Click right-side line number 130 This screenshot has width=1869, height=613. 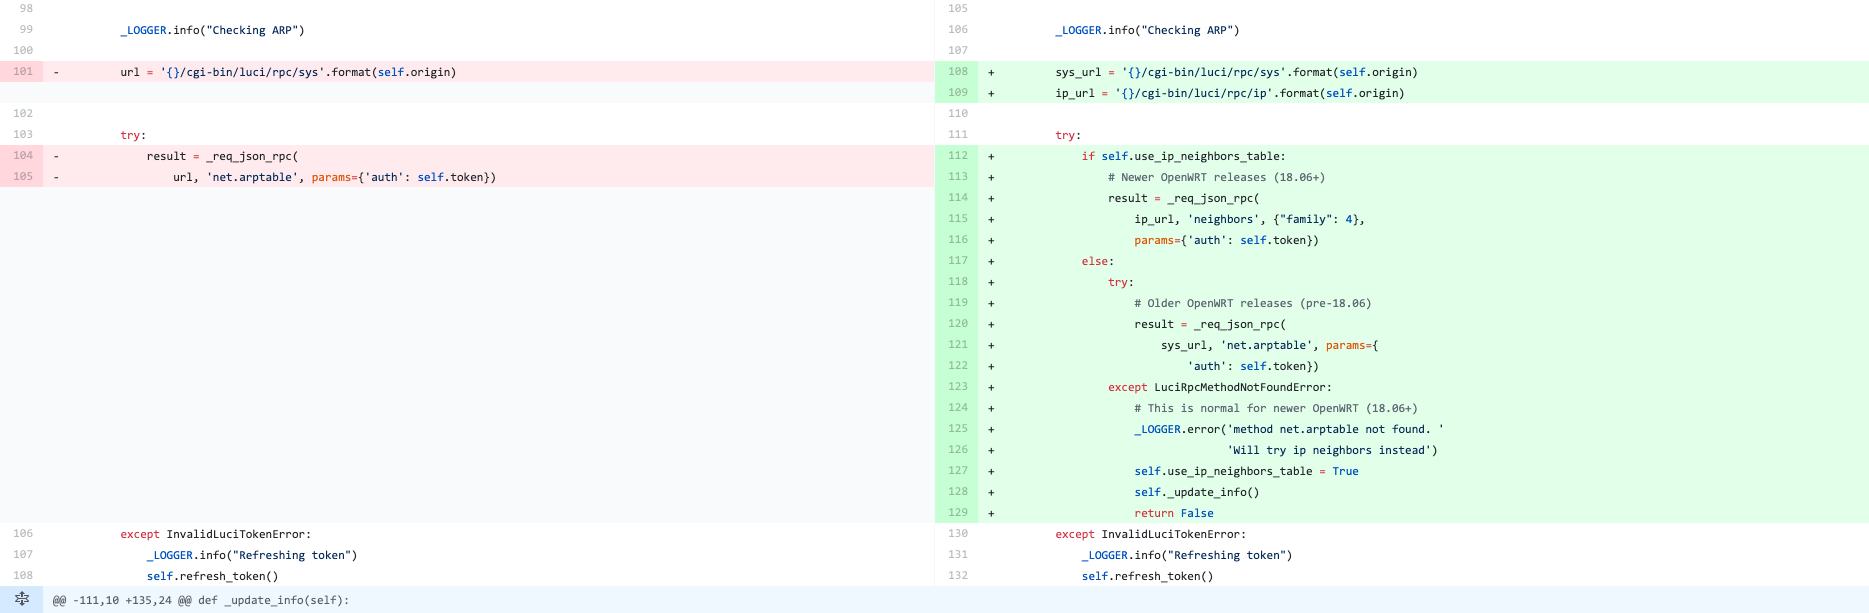pos(958,534)
